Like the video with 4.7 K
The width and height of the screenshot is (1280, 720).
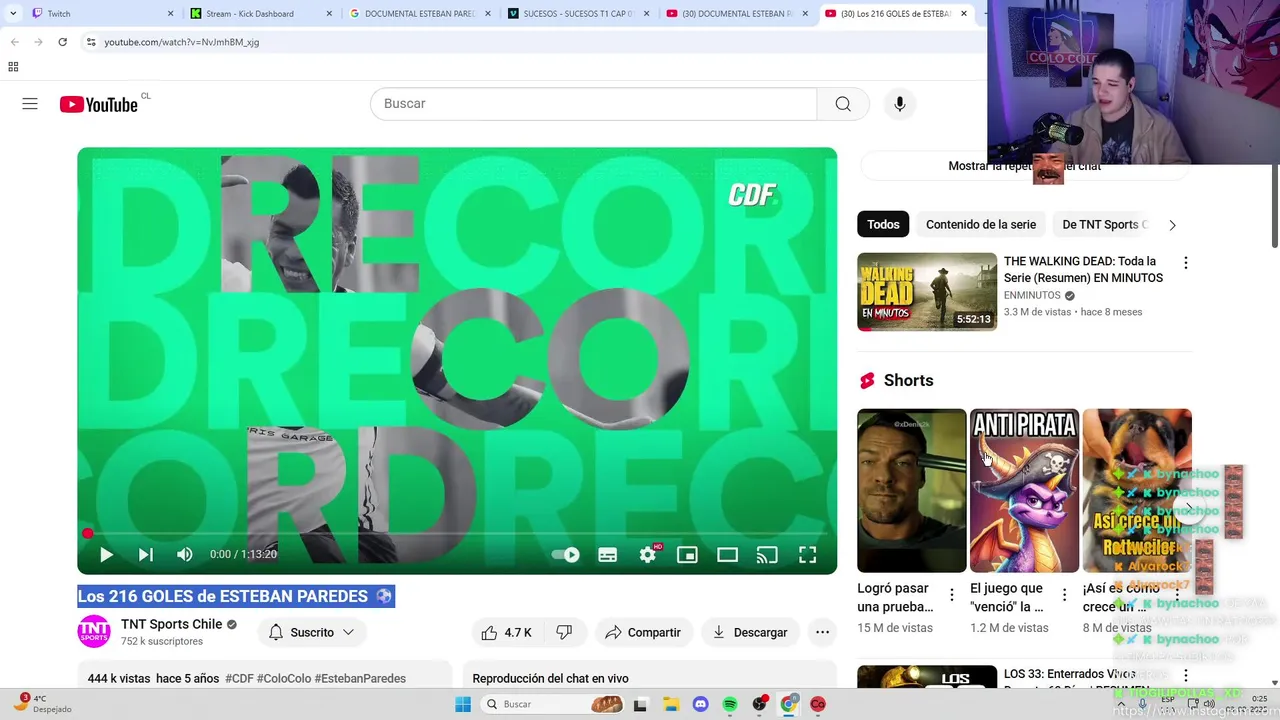click(506, 632)
